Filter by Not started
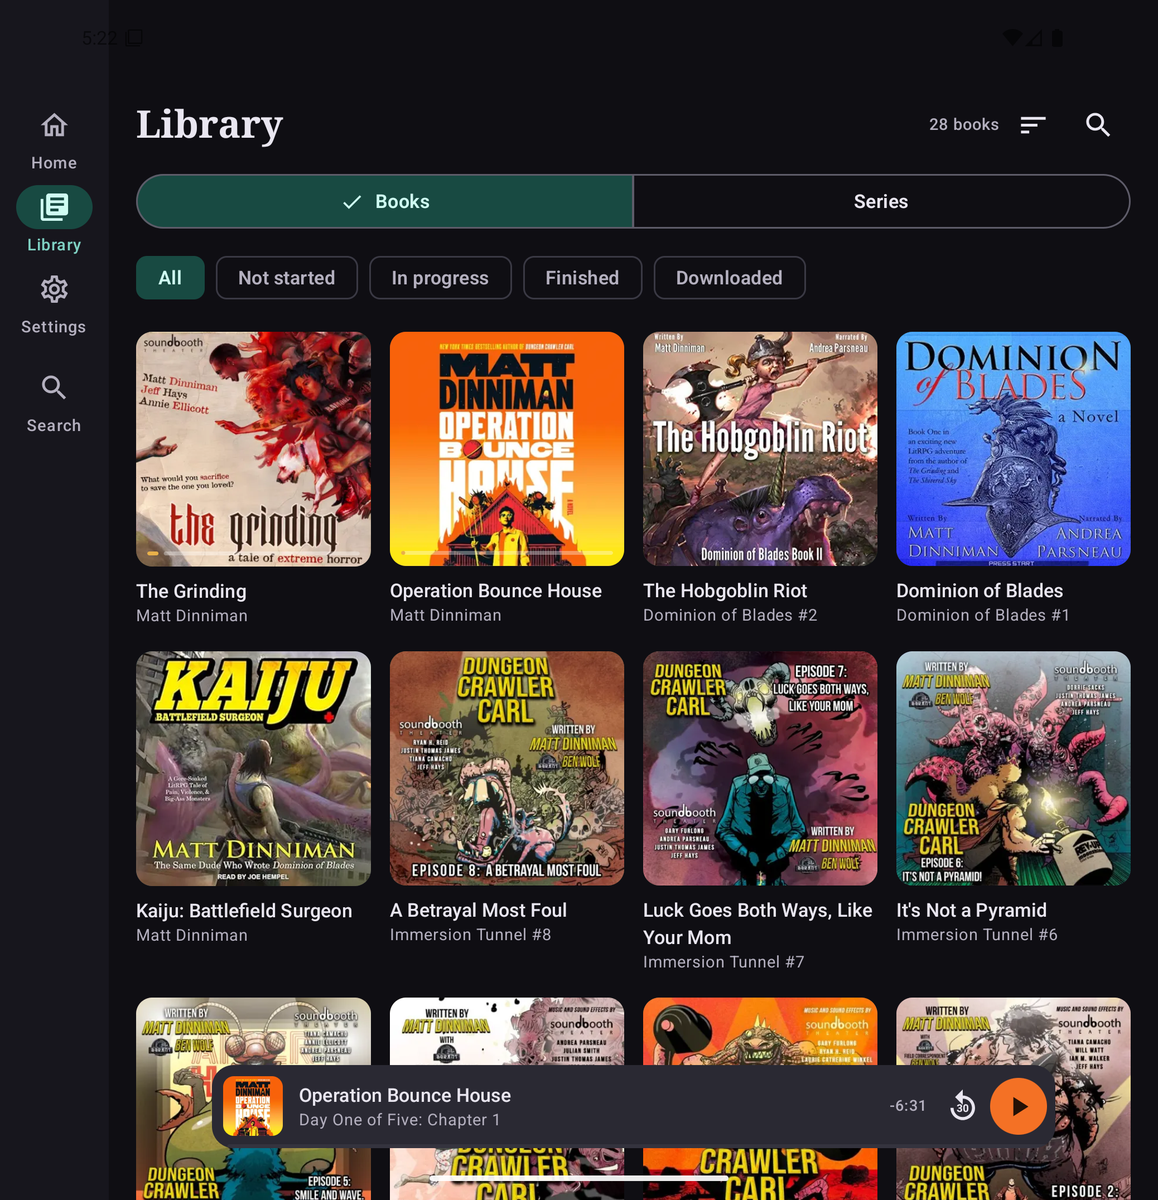 [x=287, y=278]
